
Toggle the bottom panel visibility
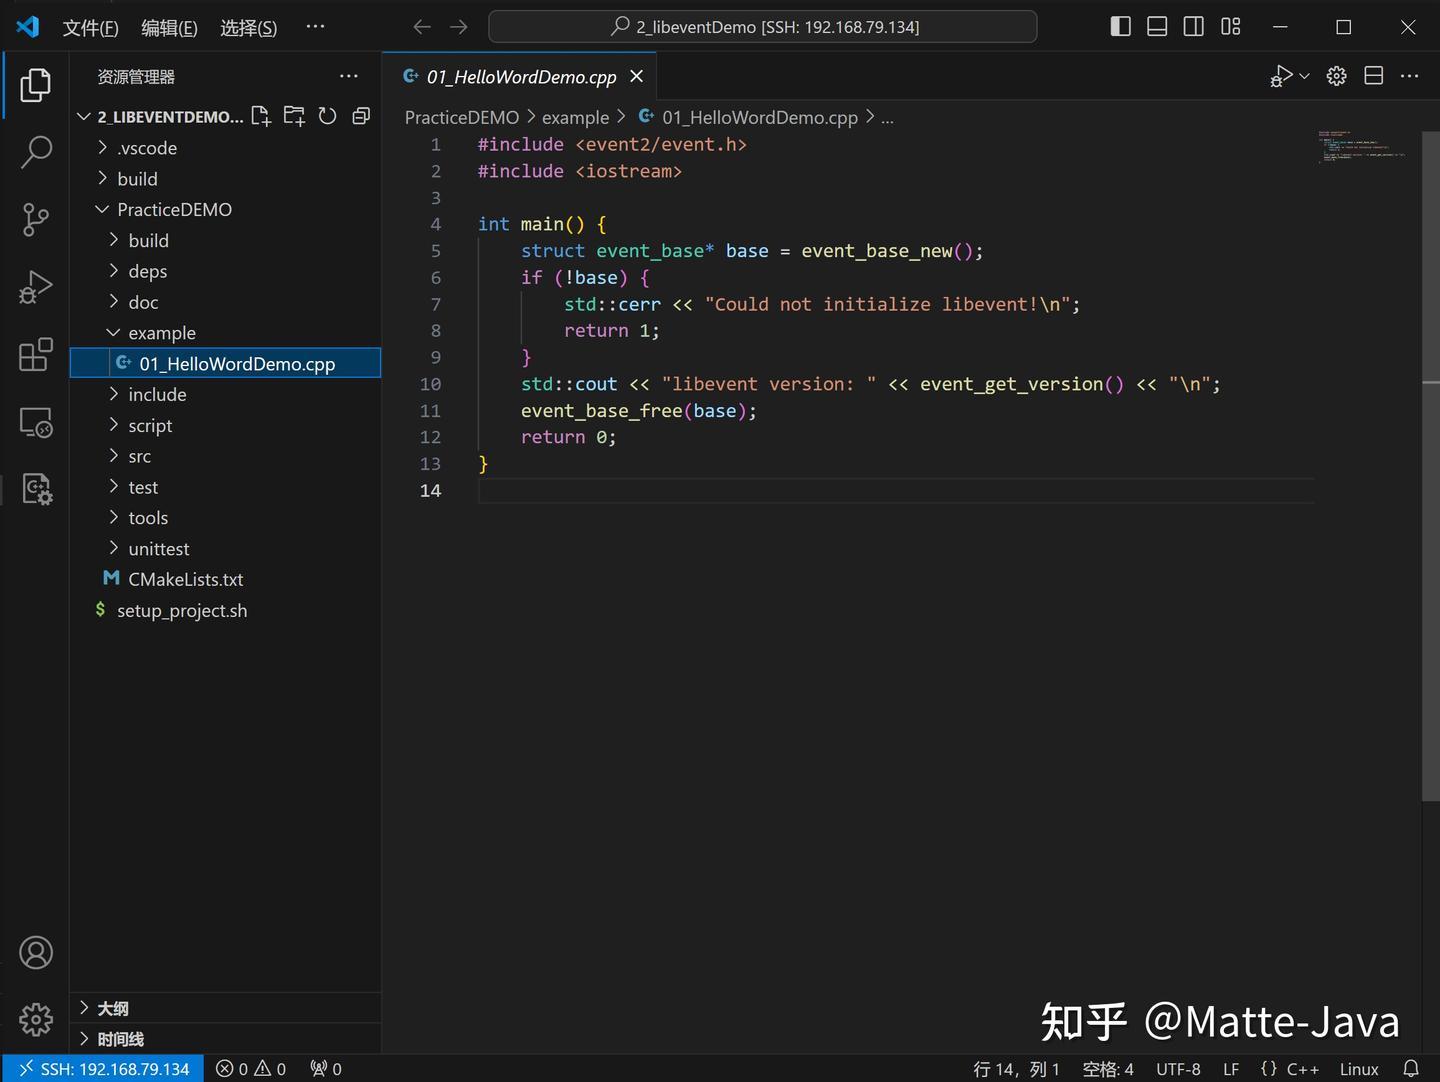pos(1156,26)
